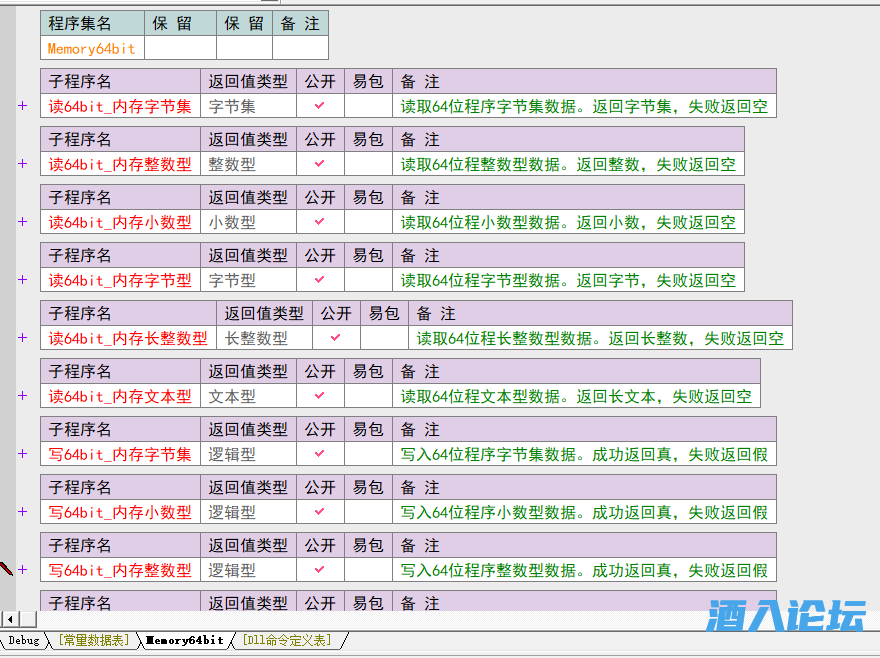The image size is (880, 658).
Task: Click the 备注 text of 读64bit_内存文本型
Action: click(x=575, y=396)
